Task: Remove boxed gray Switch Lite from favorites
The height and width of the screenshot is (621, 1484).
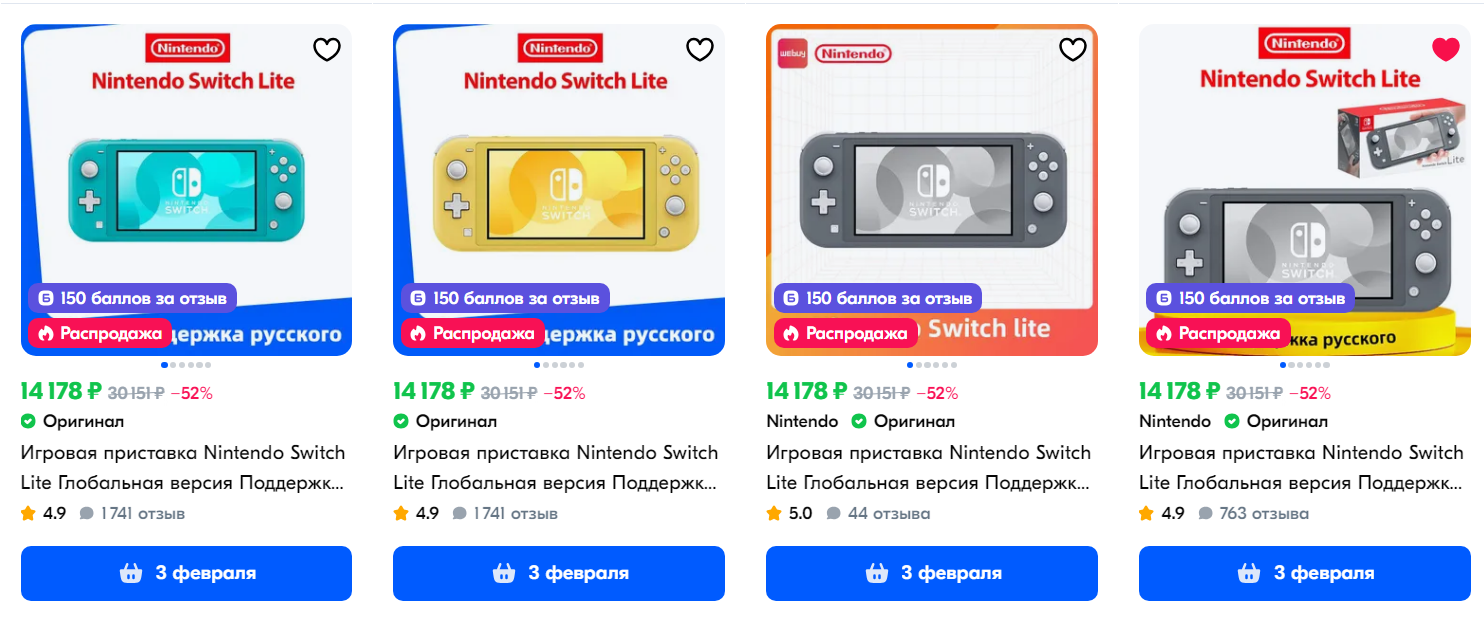Action: pyautogui.click(x=1446, y=49)
